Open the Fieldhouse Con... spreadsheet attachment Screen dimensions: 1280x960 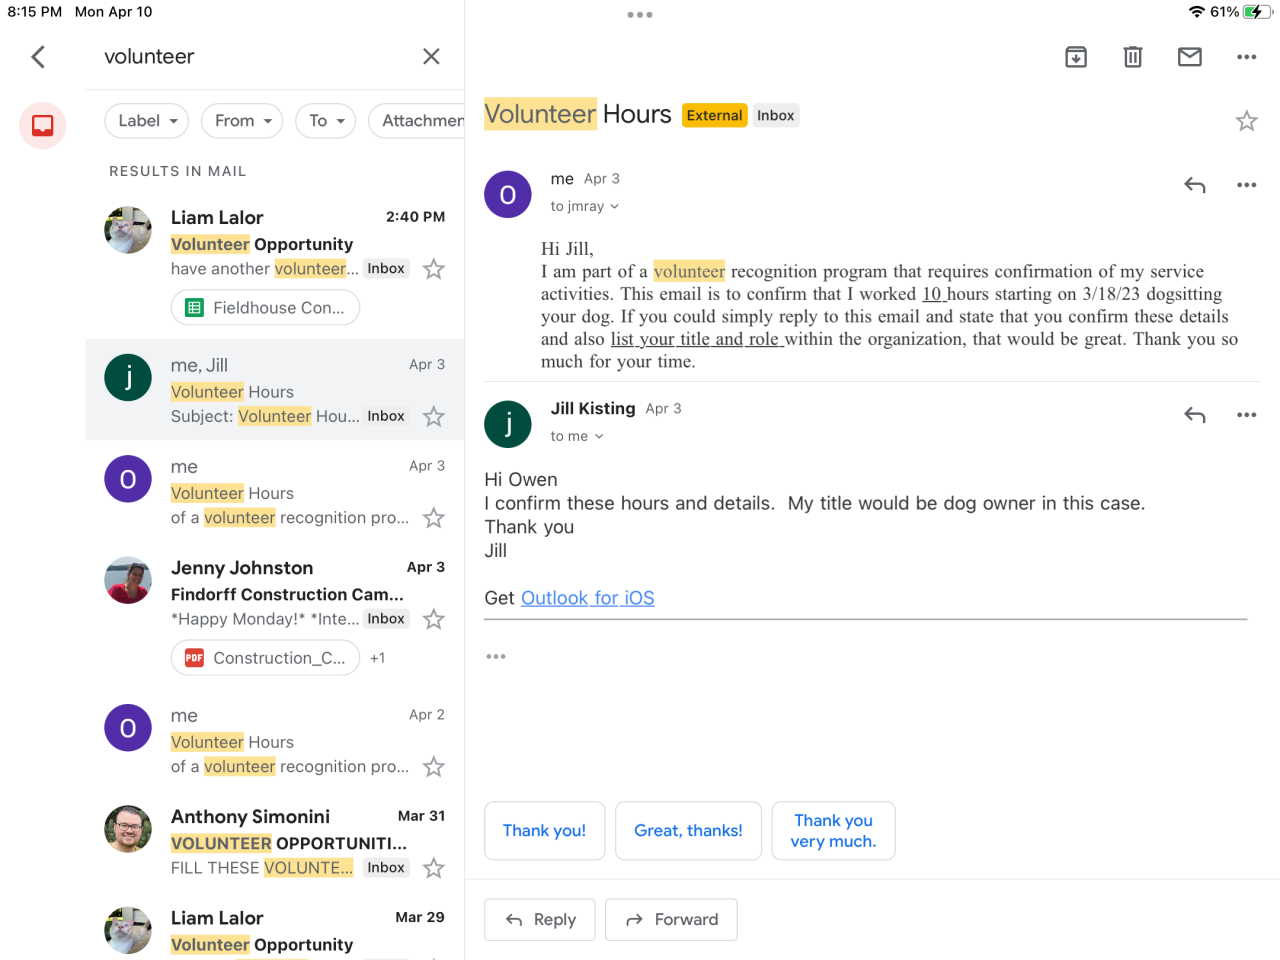click(265, 308)
